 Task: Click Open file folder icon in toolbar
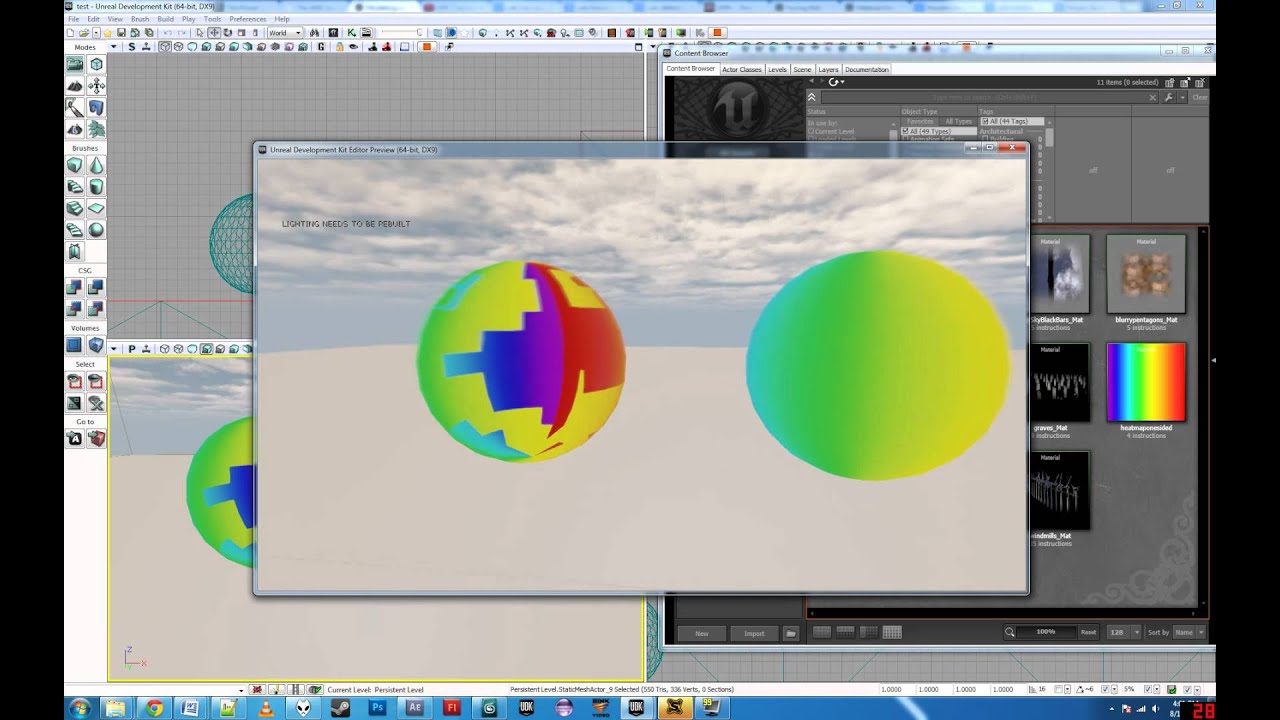[x=84, y=33]
